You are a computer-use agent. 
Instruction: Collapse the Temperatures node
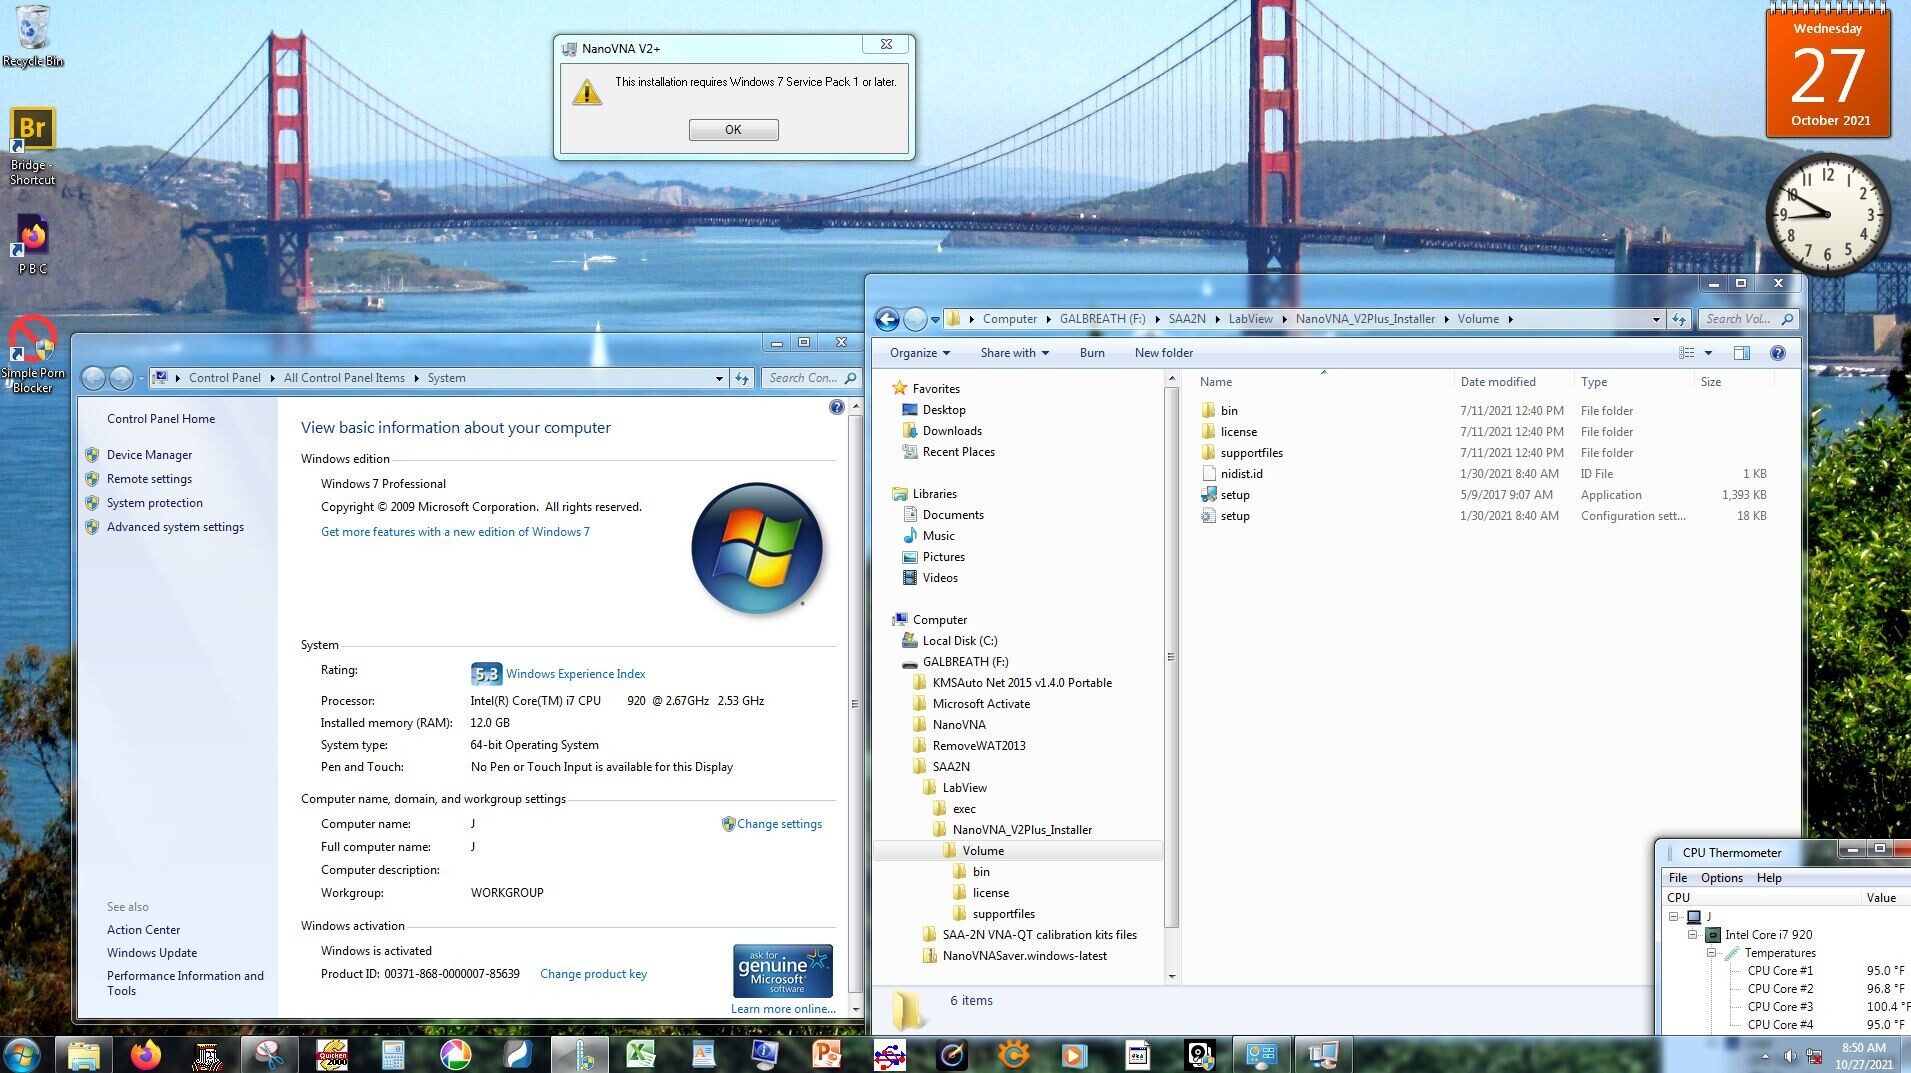[1711, 953]
